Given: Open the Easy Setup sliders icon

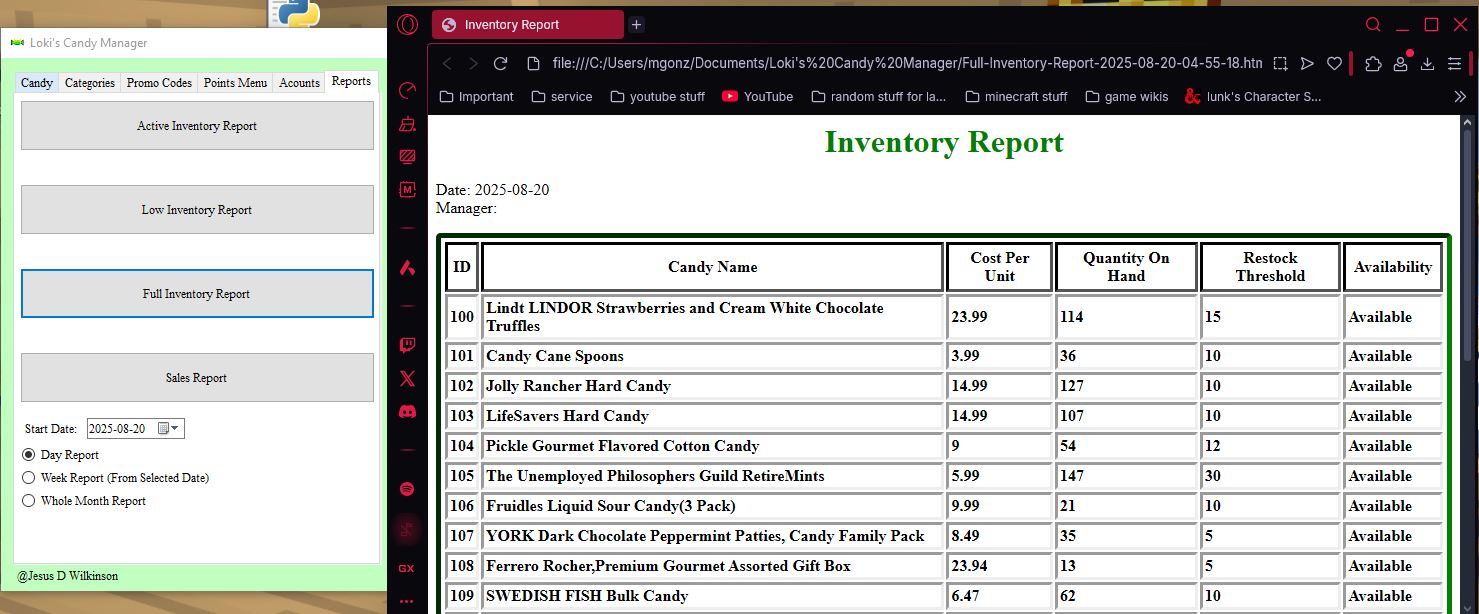Looking at the screenshot, I should pos(1454,63).
